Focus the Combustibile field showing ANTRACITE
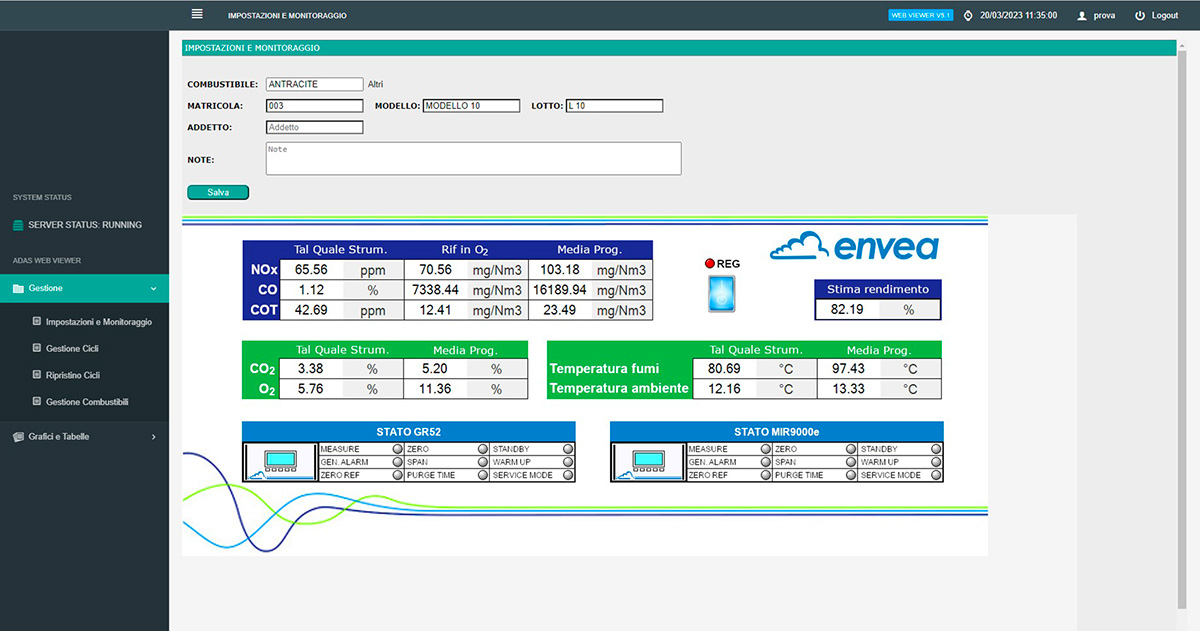This screenshot has width=1200, height=631. tap(314, 85)
